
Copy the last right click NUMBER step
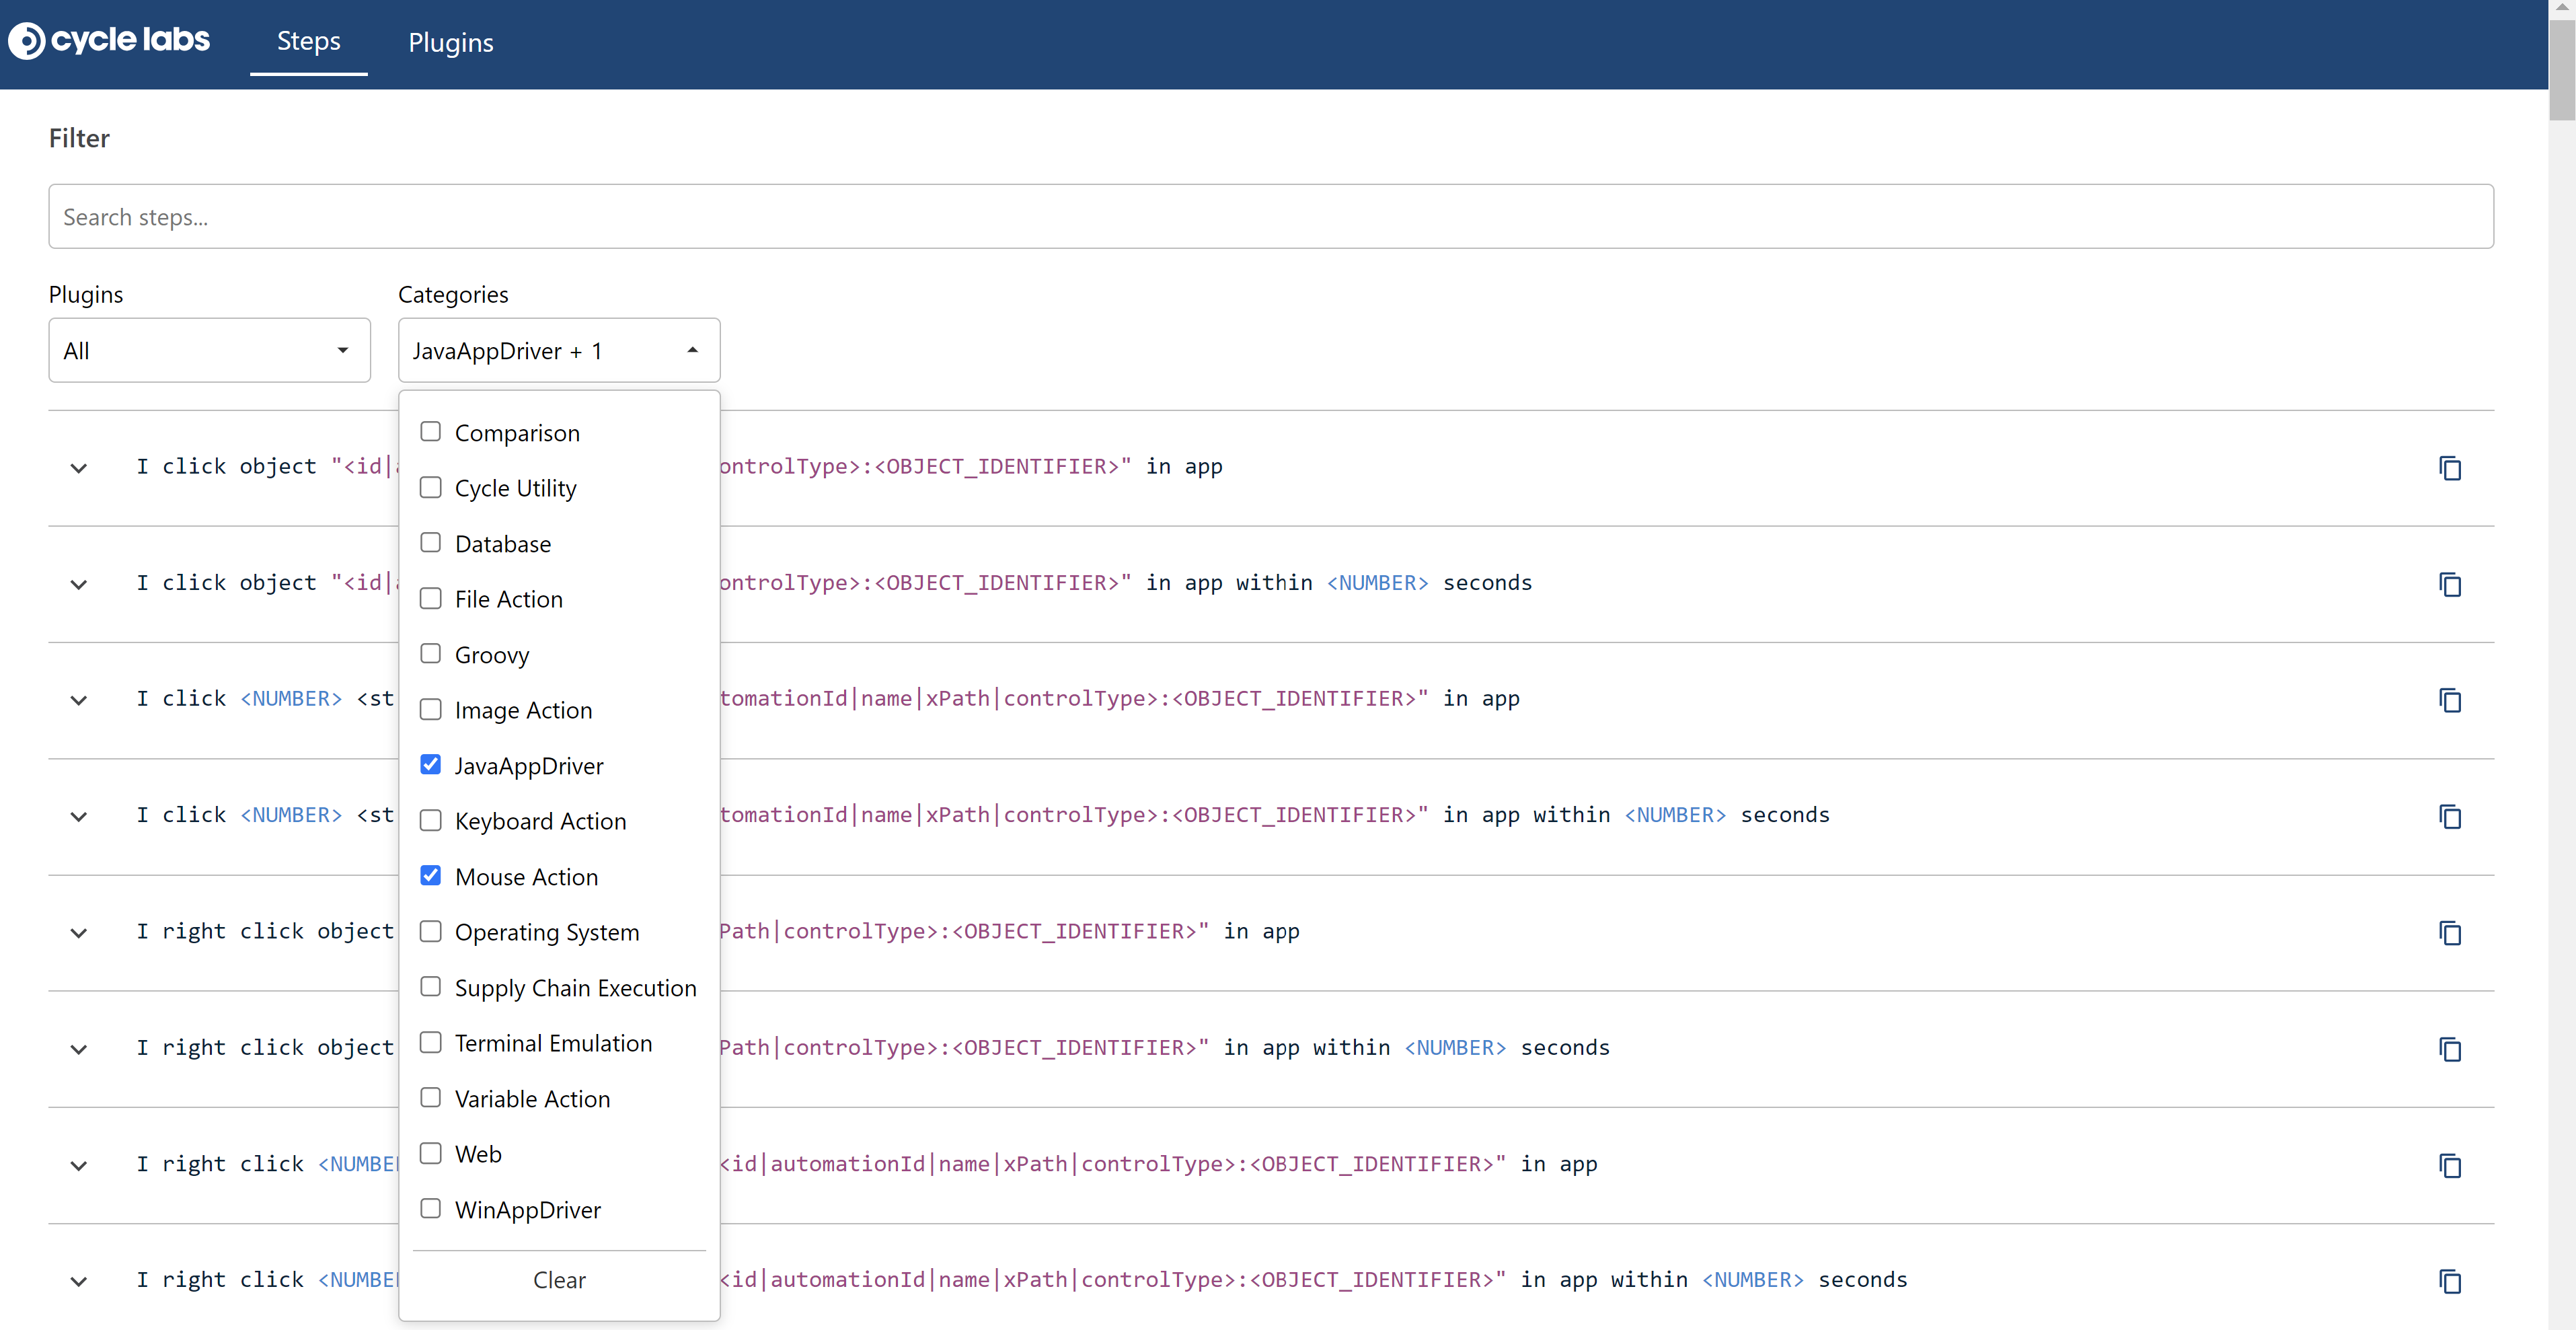click(x=2449, y=1280)
